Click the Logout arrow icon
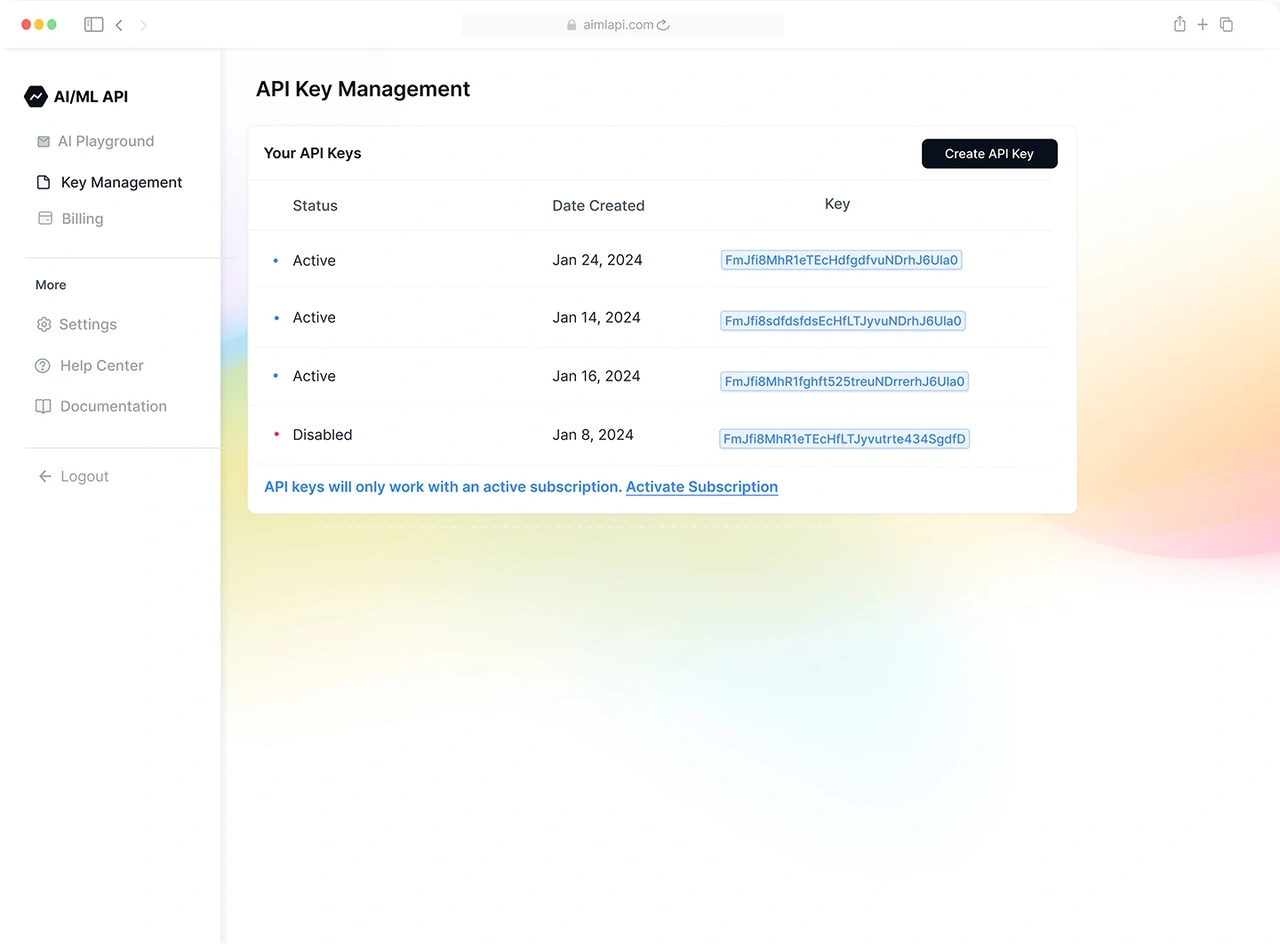This screenshot has width=1280, height=944. coord(44,476)
